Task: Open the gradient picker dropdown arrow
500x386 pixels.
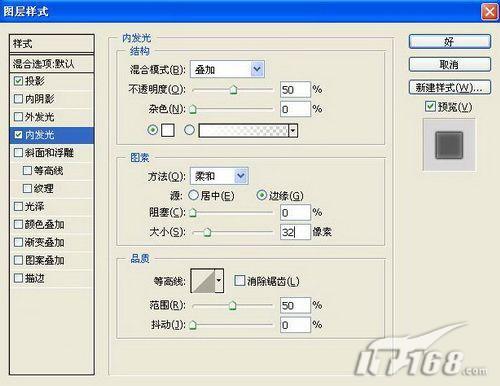Action: pos(293,130)
